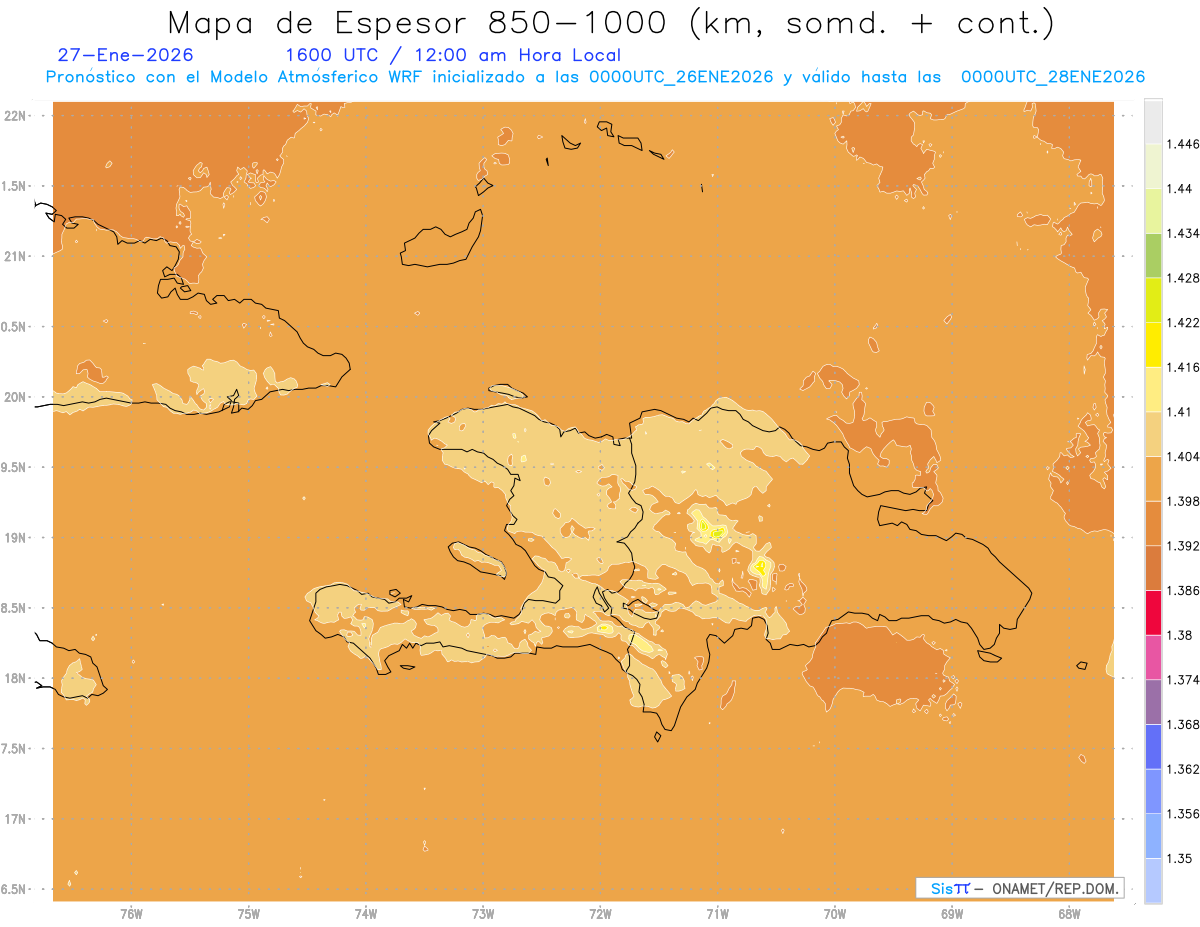
Task: Click the legend value '1.44'
Action: coord(1180,188)
